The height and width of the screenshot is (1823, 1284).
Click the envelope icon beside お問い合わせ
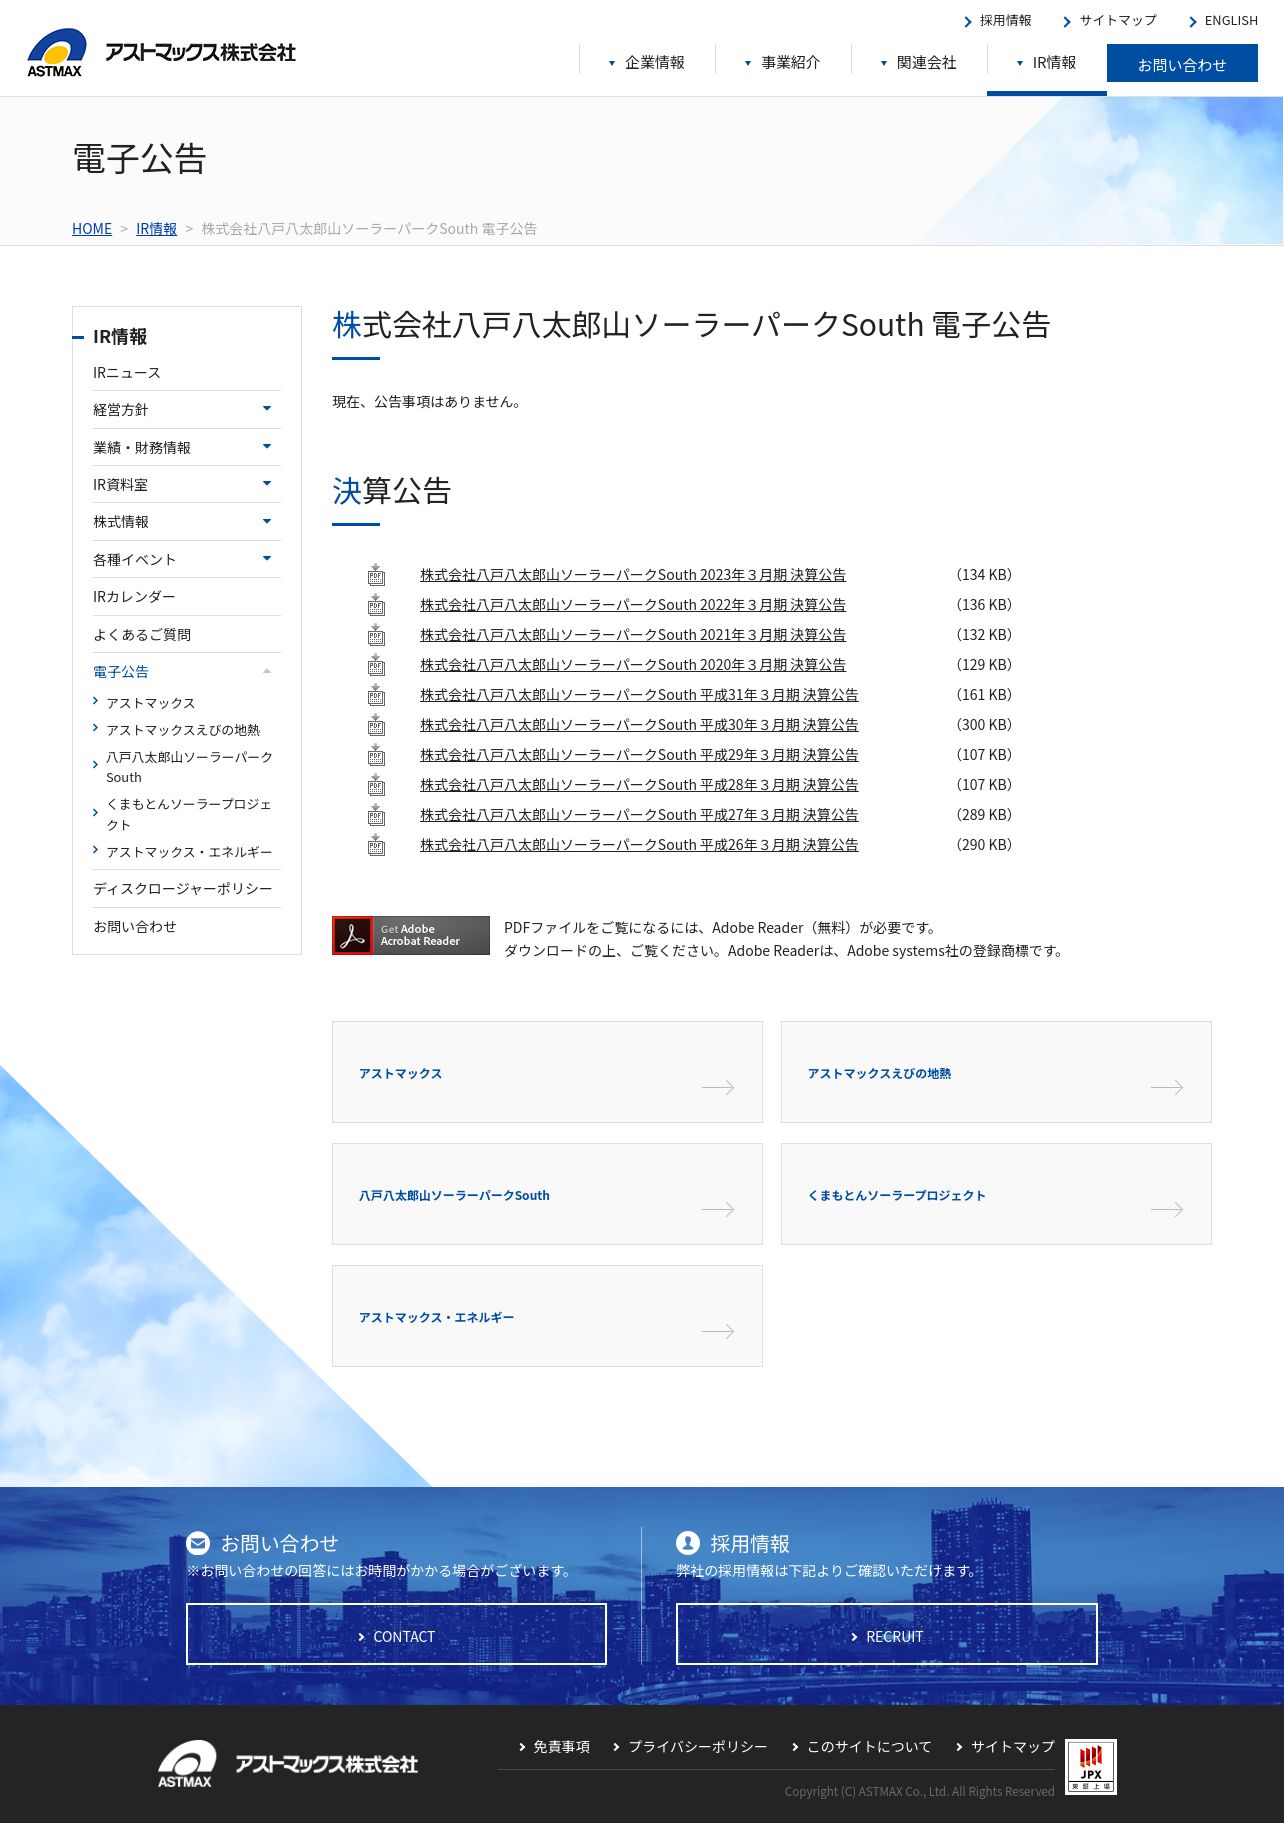(x=198, y=1543)
